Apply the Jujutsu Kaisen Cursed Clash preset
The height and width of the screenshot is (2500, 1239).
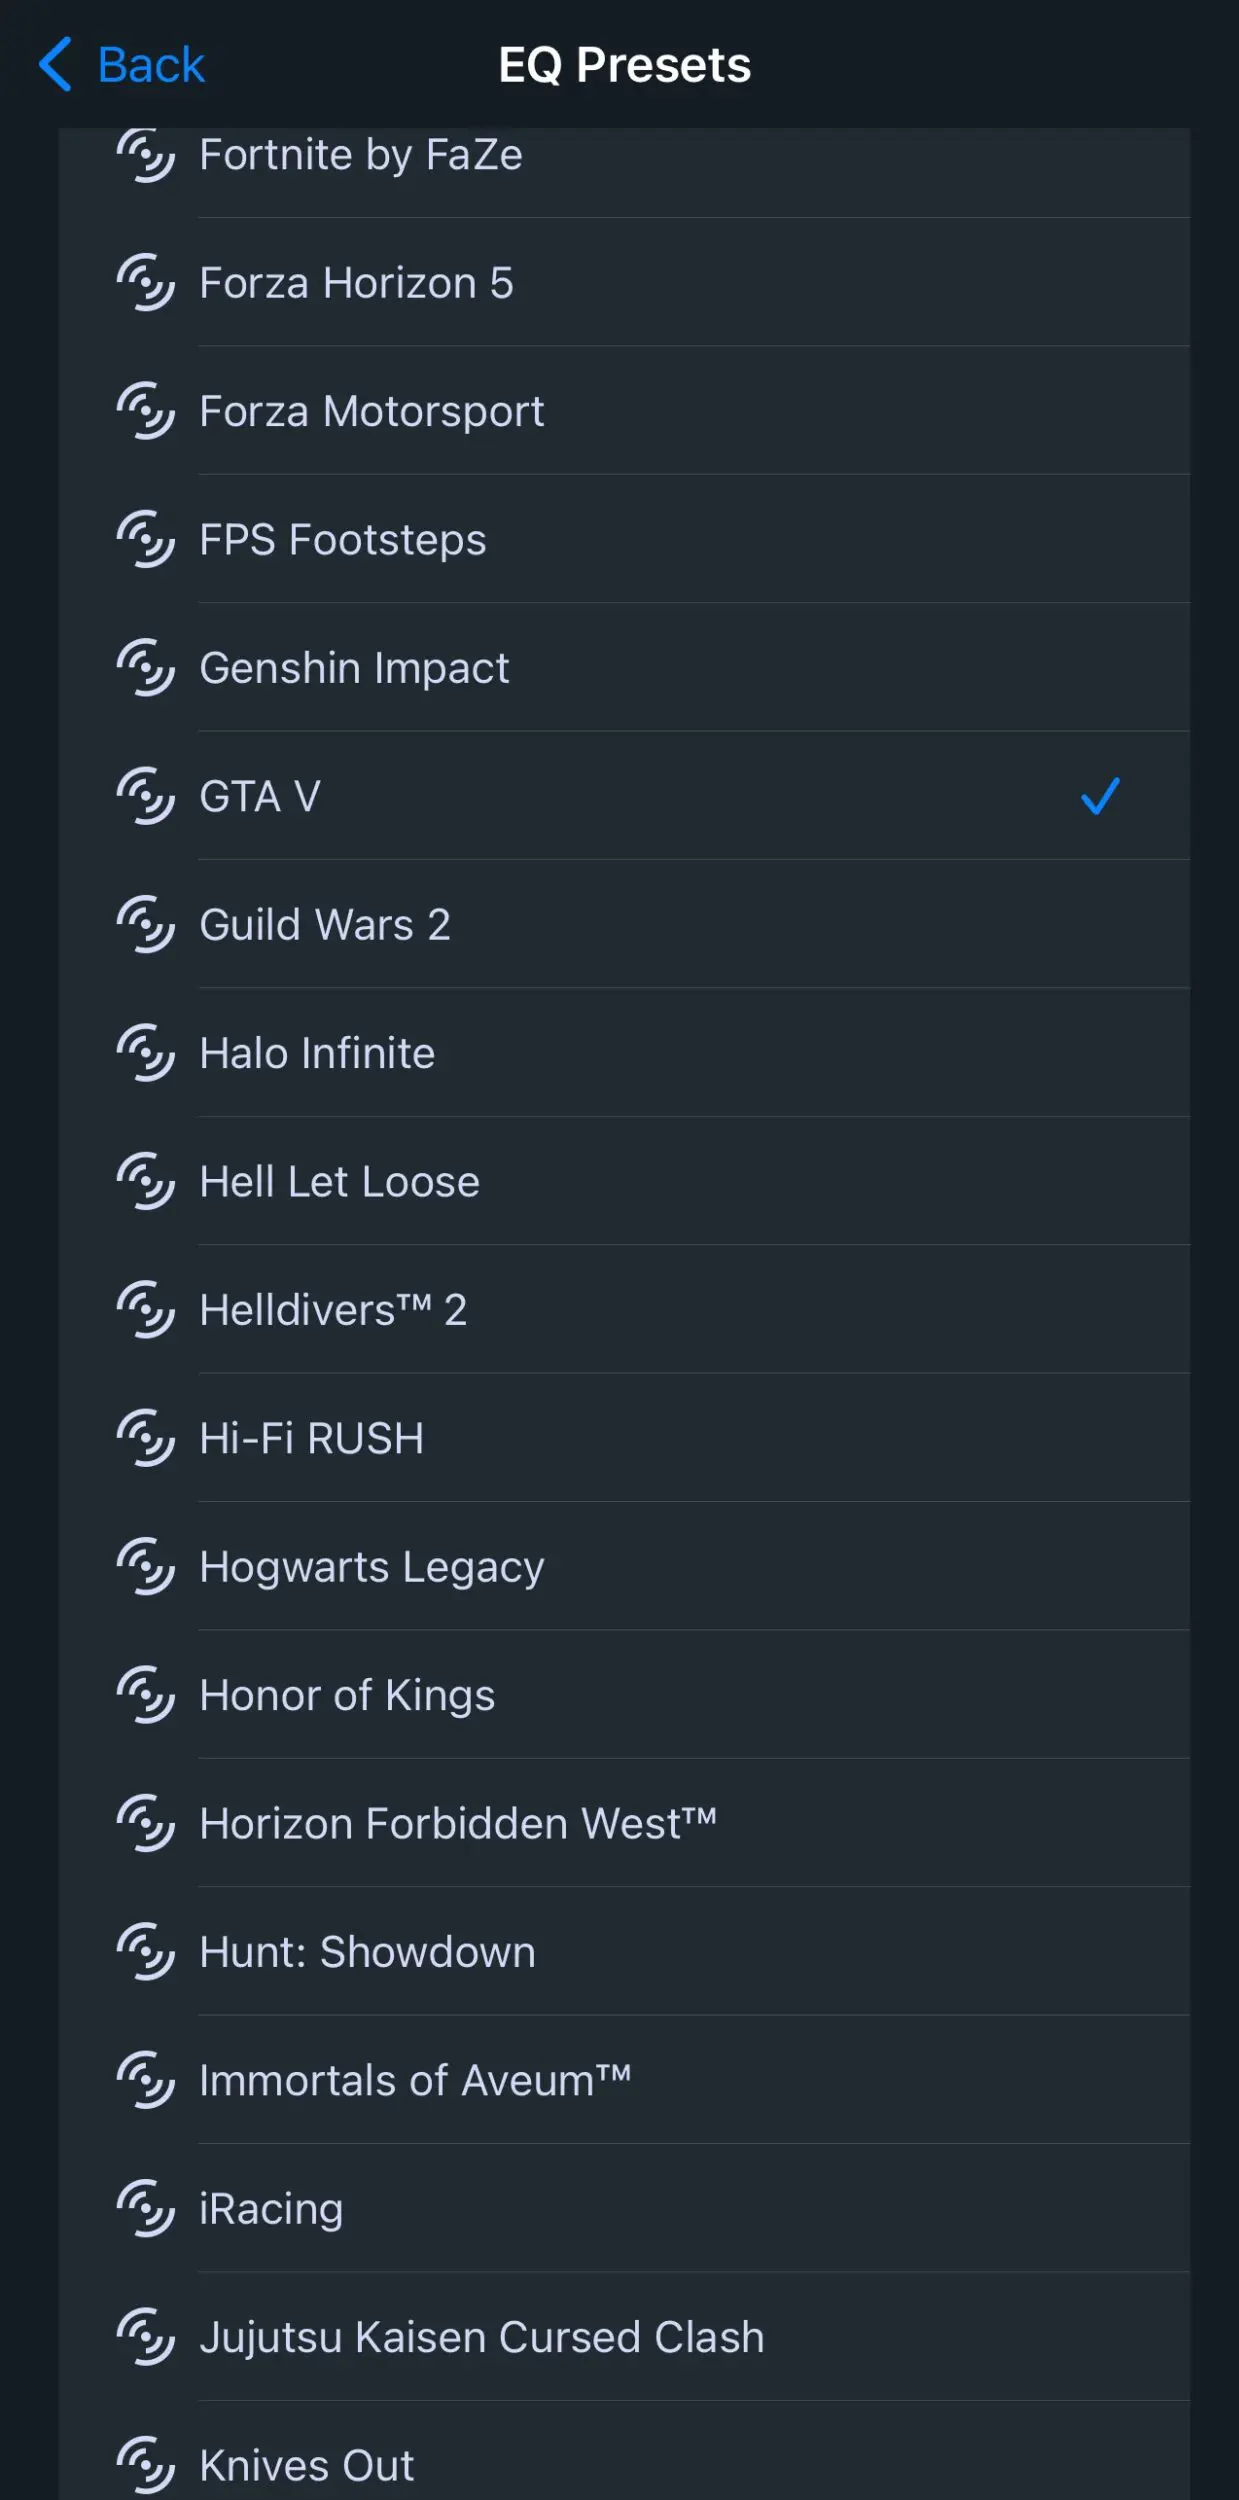(x=624, y=2337)
